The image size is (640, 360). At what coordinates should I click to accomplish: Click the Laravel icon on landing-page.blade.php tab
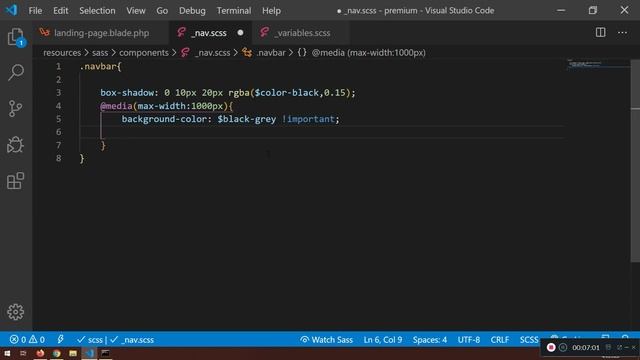coord(44,32)
